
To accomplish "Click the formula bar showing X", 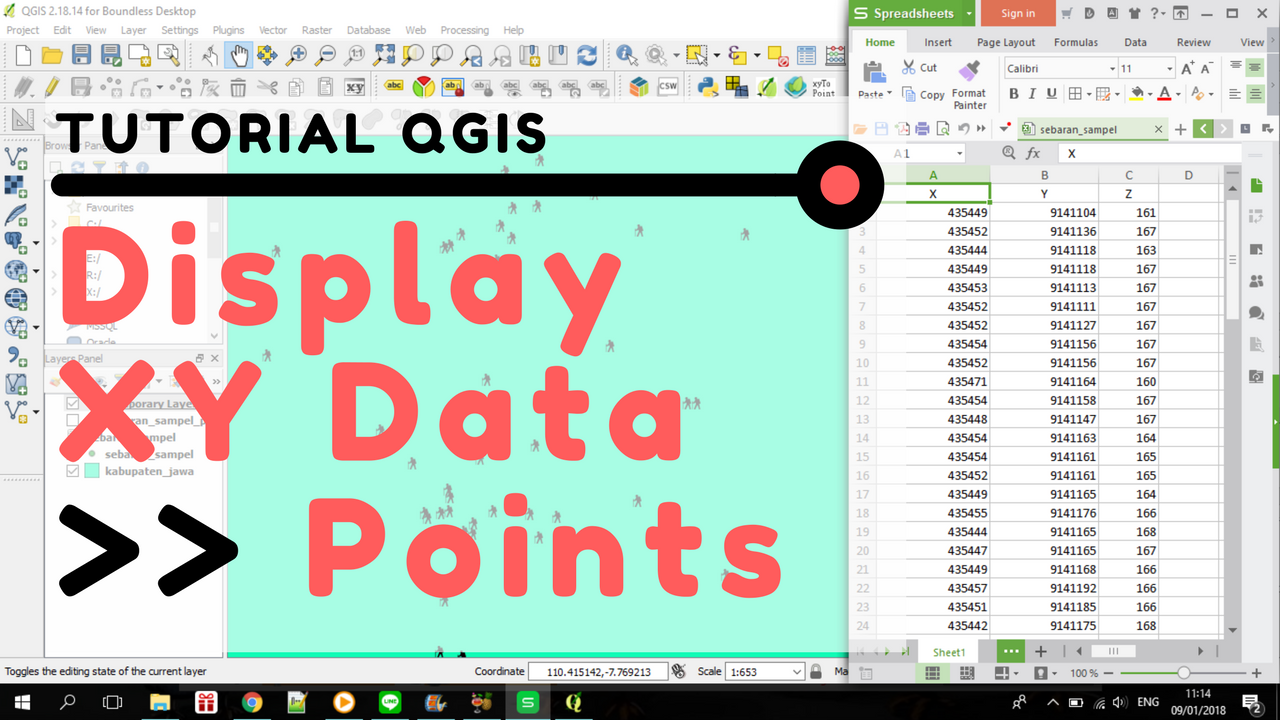I will coord(1150,154).
